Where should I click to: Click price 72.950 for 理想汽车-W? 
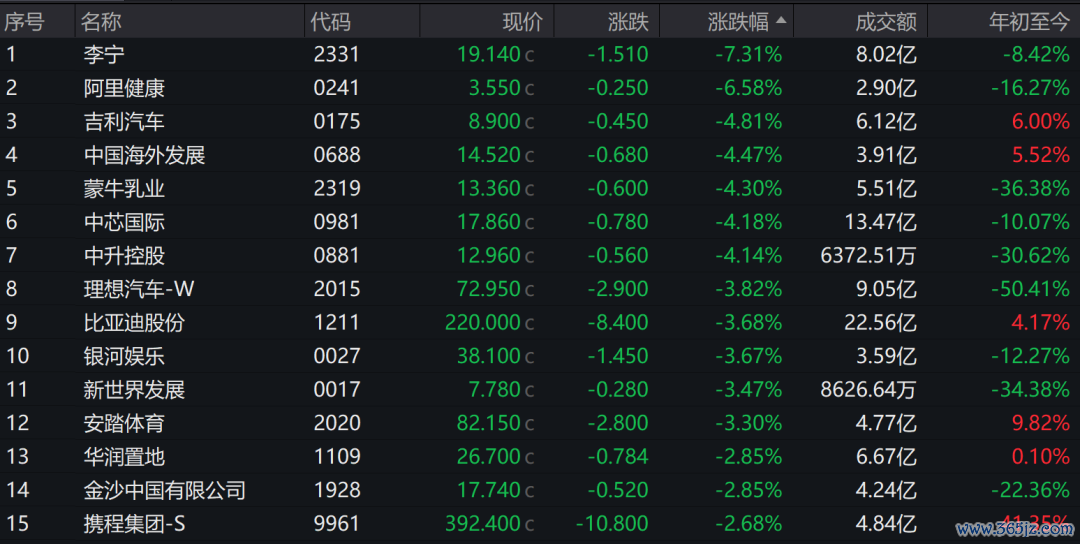[489, 289]
